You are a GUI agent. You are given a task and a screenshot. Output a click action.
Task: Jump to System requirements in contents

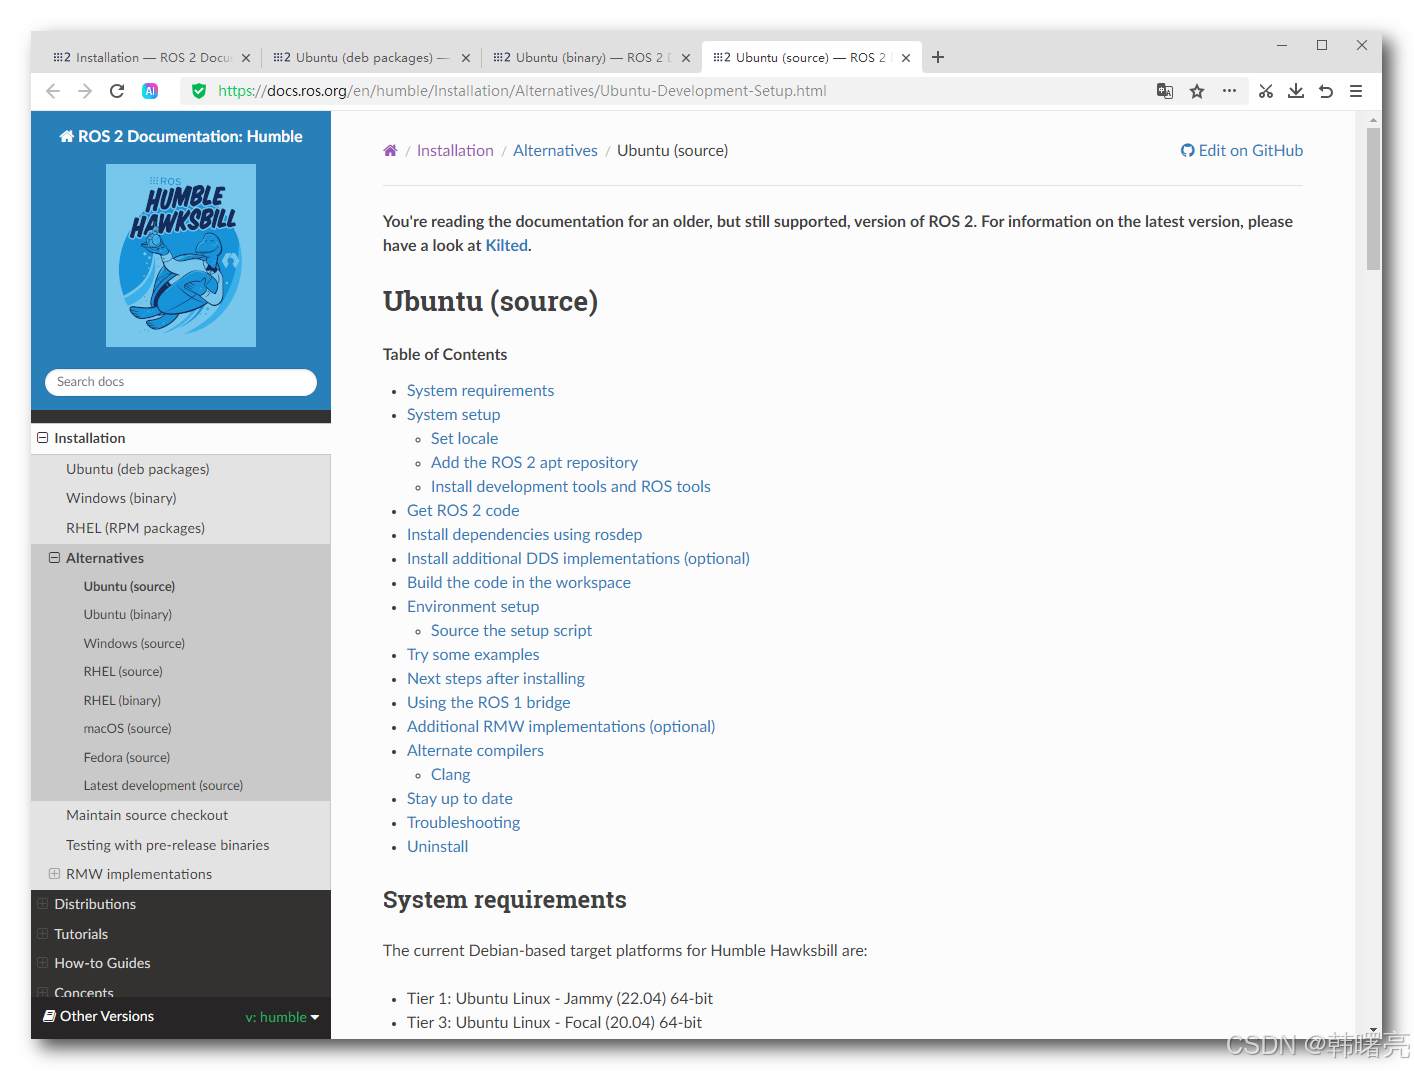point(480,390)
